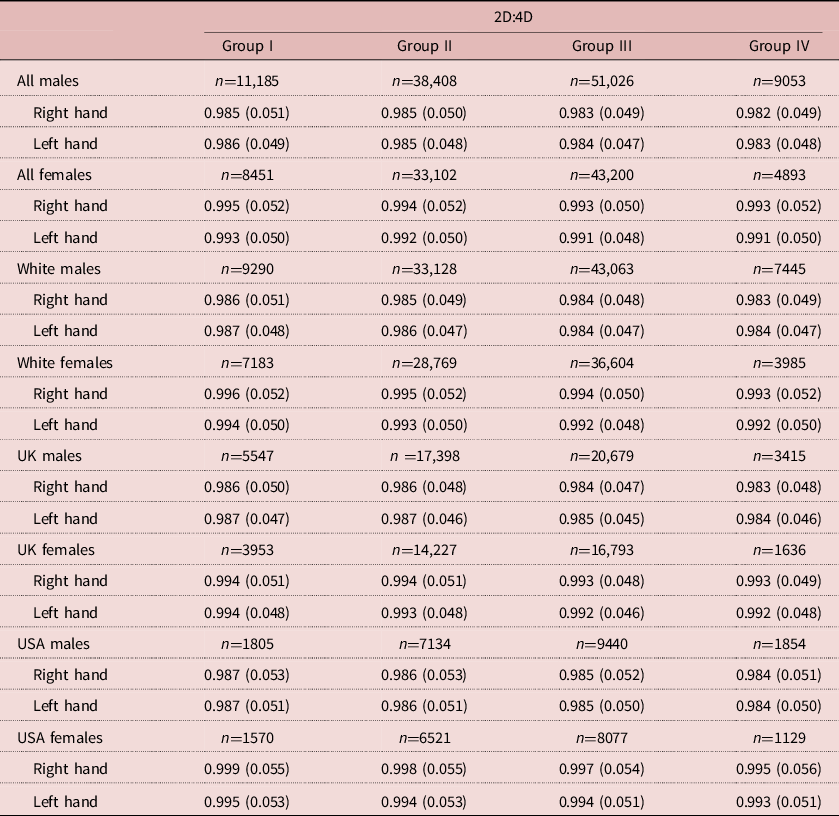
Task: Select the 0.999 (0.055) value cell
Action: point(247,769)
